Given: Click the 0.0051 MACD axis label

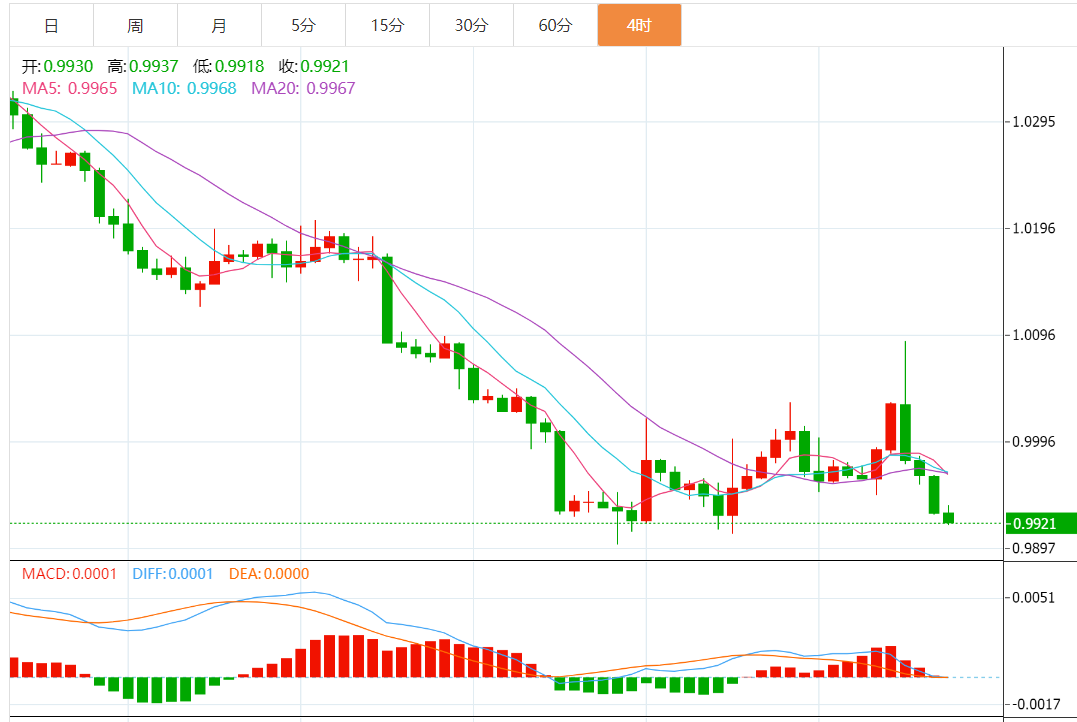Looking at the screenshot, I should pyautogui.click(x=1034, y=598).
